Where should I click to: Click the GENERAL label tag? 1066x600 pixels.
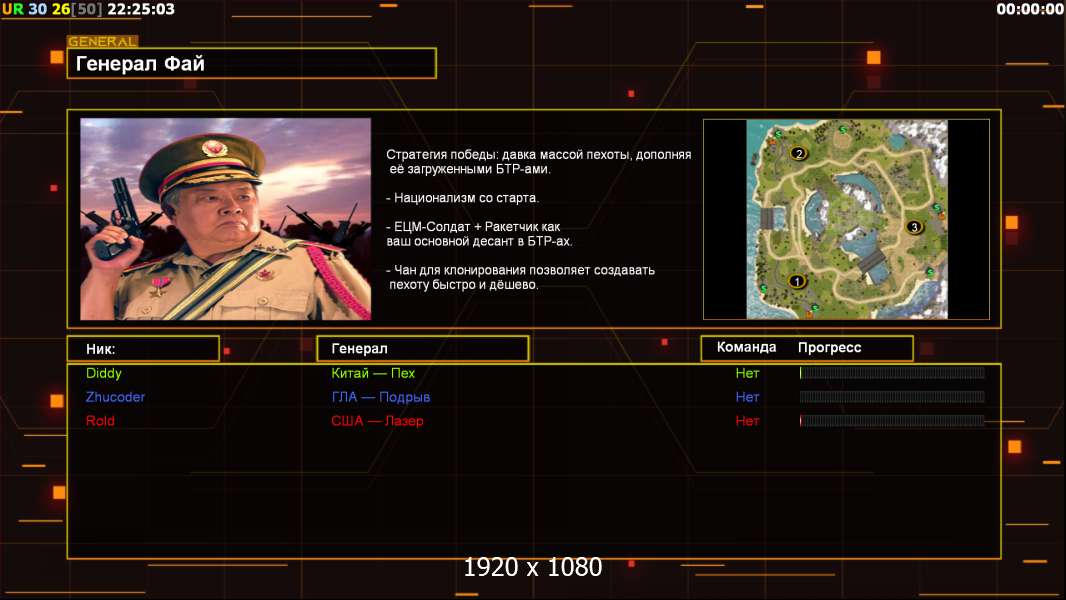click(103, 41)
